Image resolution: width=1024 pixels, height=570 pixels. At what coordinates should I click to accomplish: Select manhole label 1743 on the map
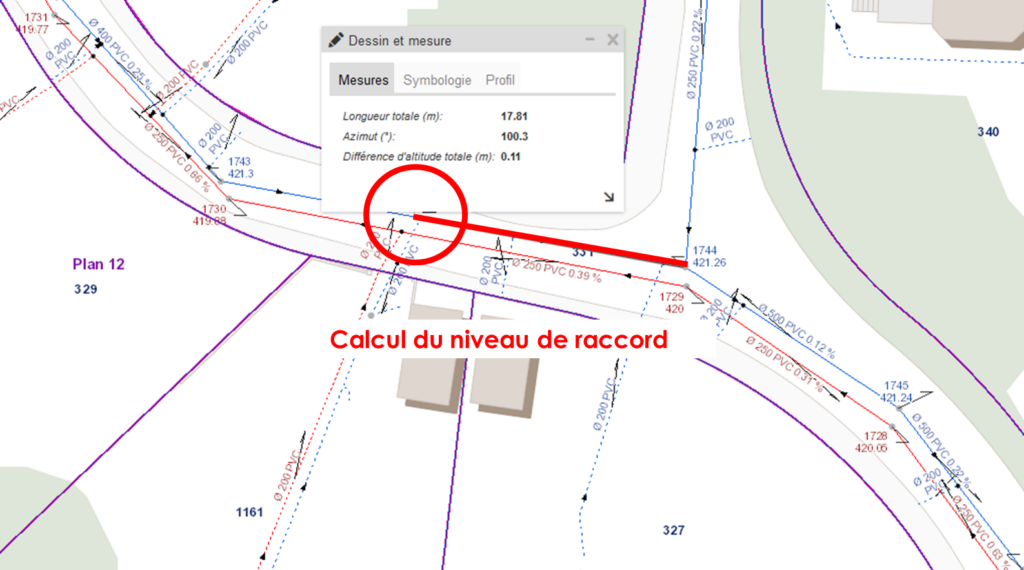(x=239, y=161)
